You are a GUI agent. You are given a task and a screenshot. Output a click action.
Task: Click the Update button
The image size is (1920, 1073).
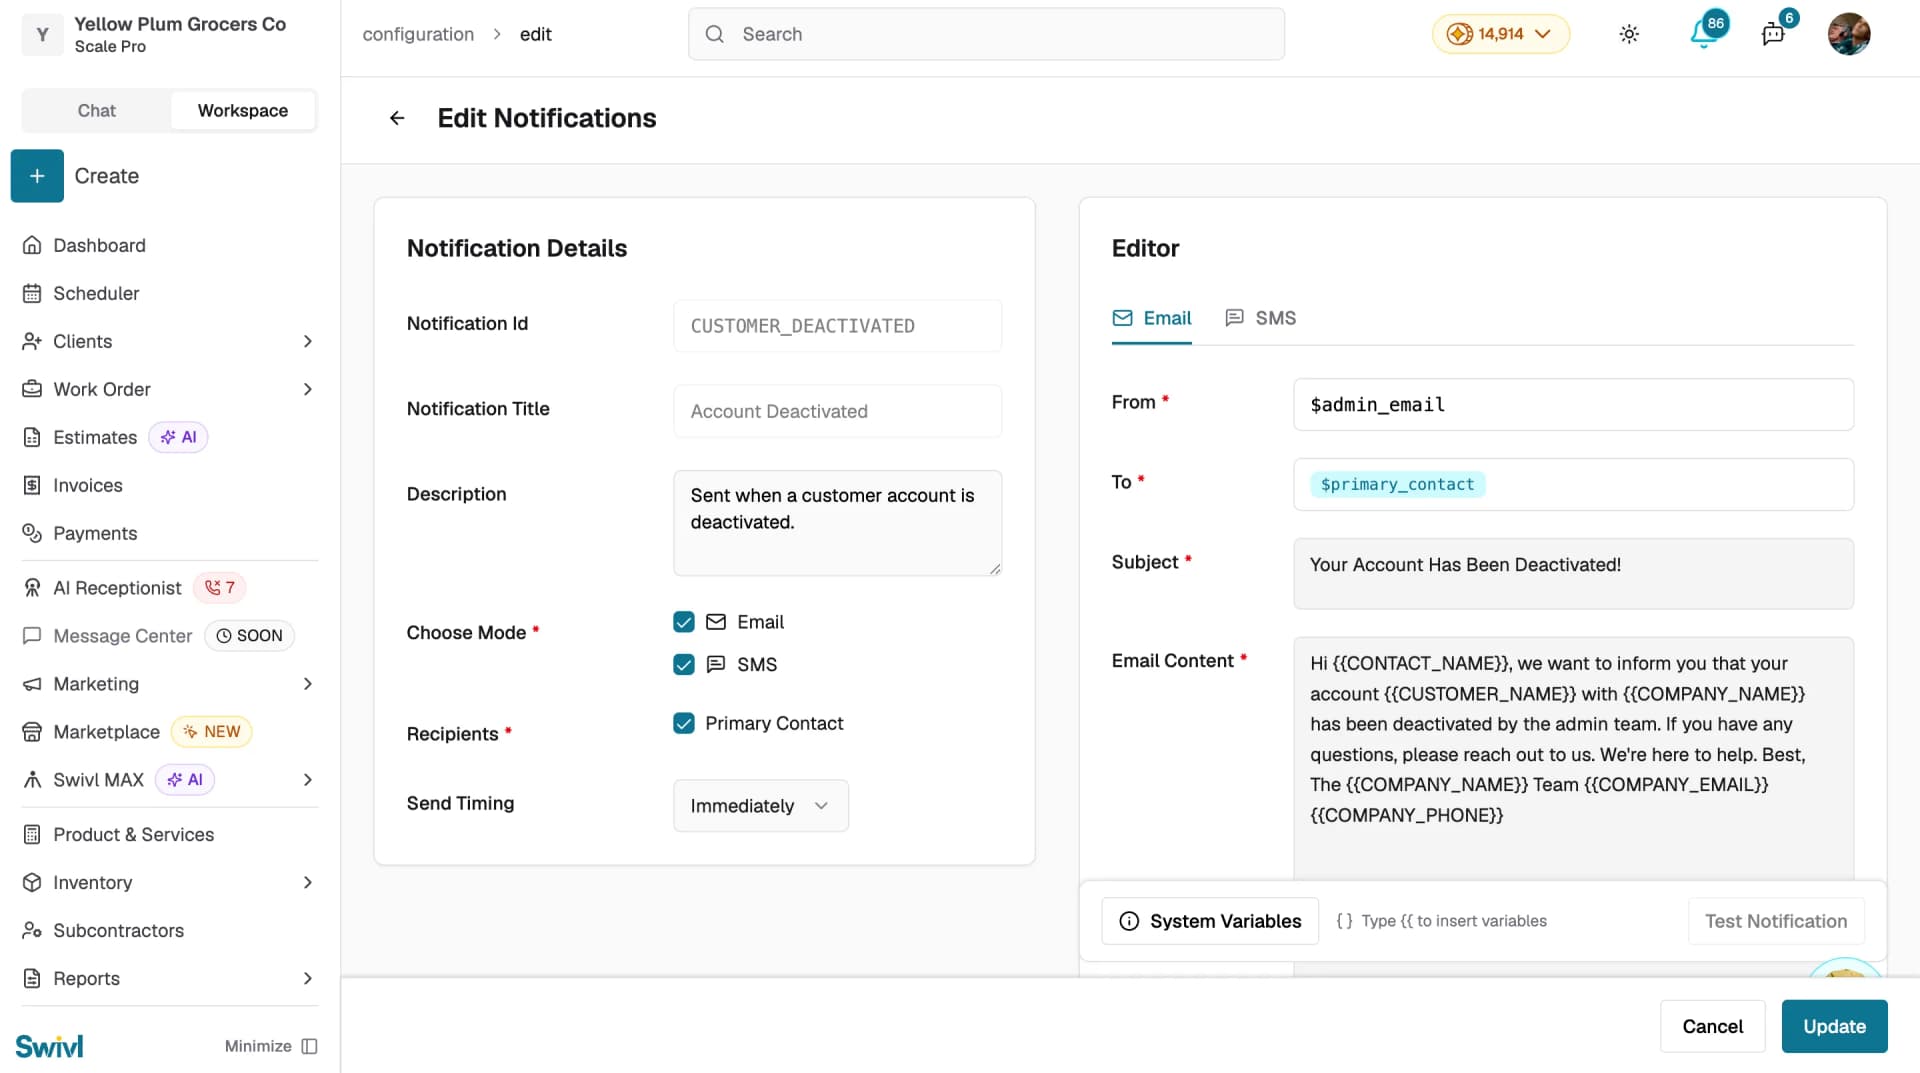(x=1834, y=1026)
